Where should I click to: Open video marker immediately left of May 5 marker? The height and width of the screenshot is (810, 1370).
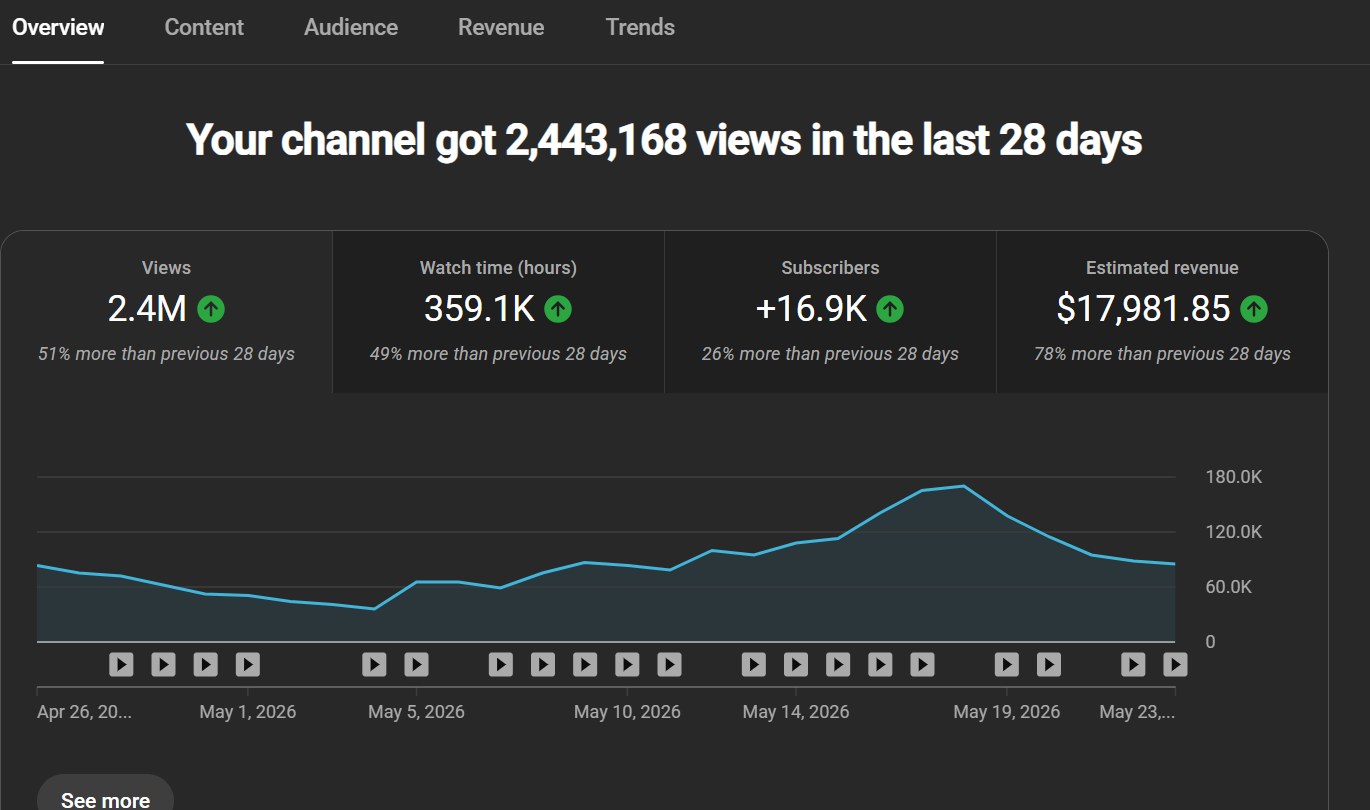374,664
